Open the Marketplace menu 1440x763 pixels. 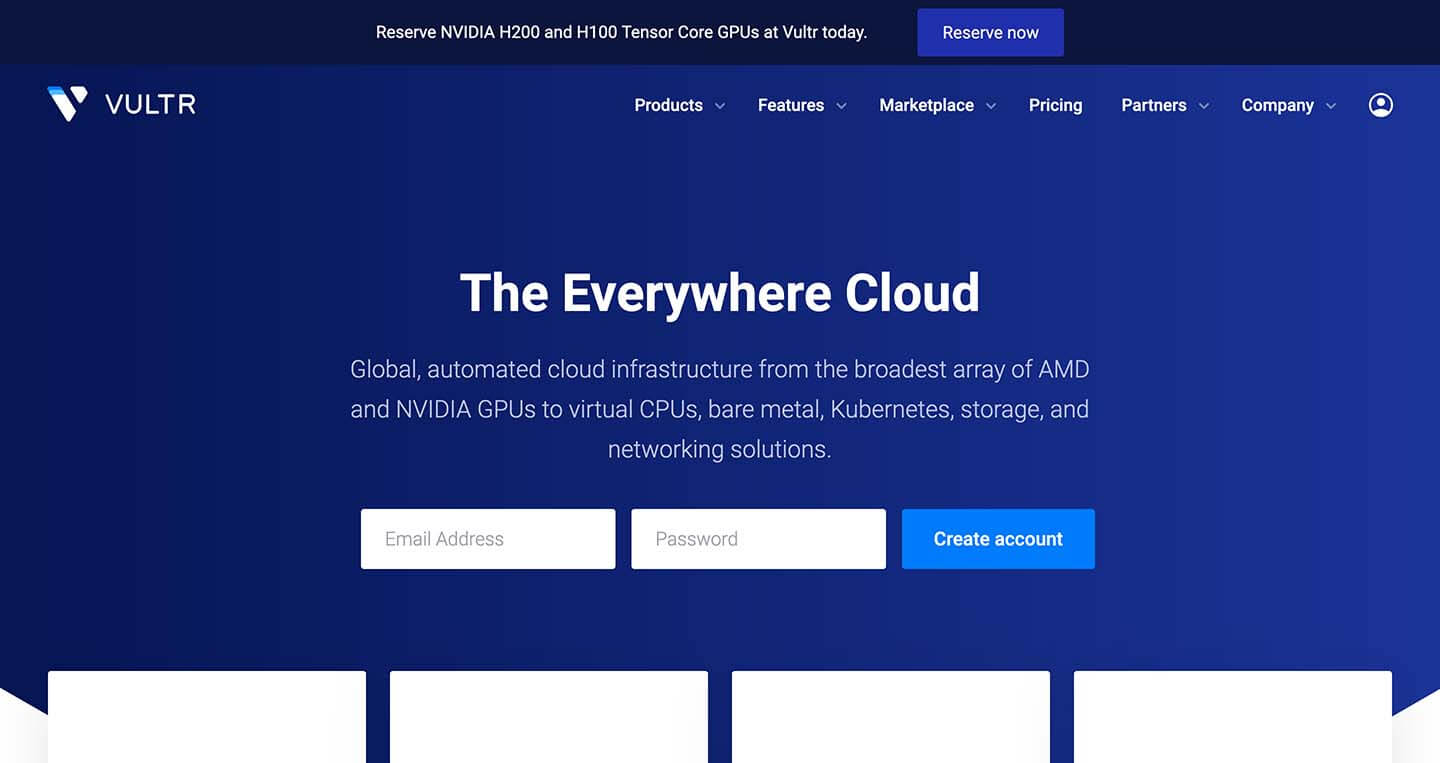coord(926,105)
